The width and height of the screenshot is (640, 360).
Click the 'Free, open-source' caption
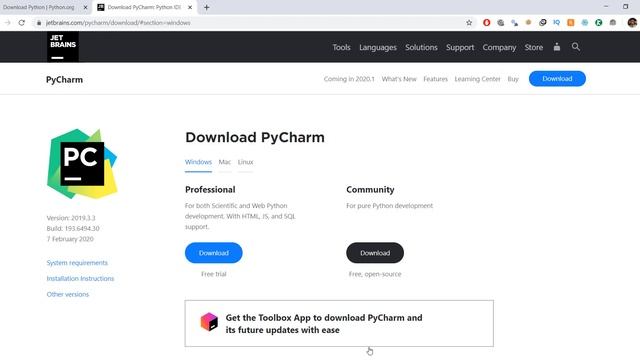(375, 274)
